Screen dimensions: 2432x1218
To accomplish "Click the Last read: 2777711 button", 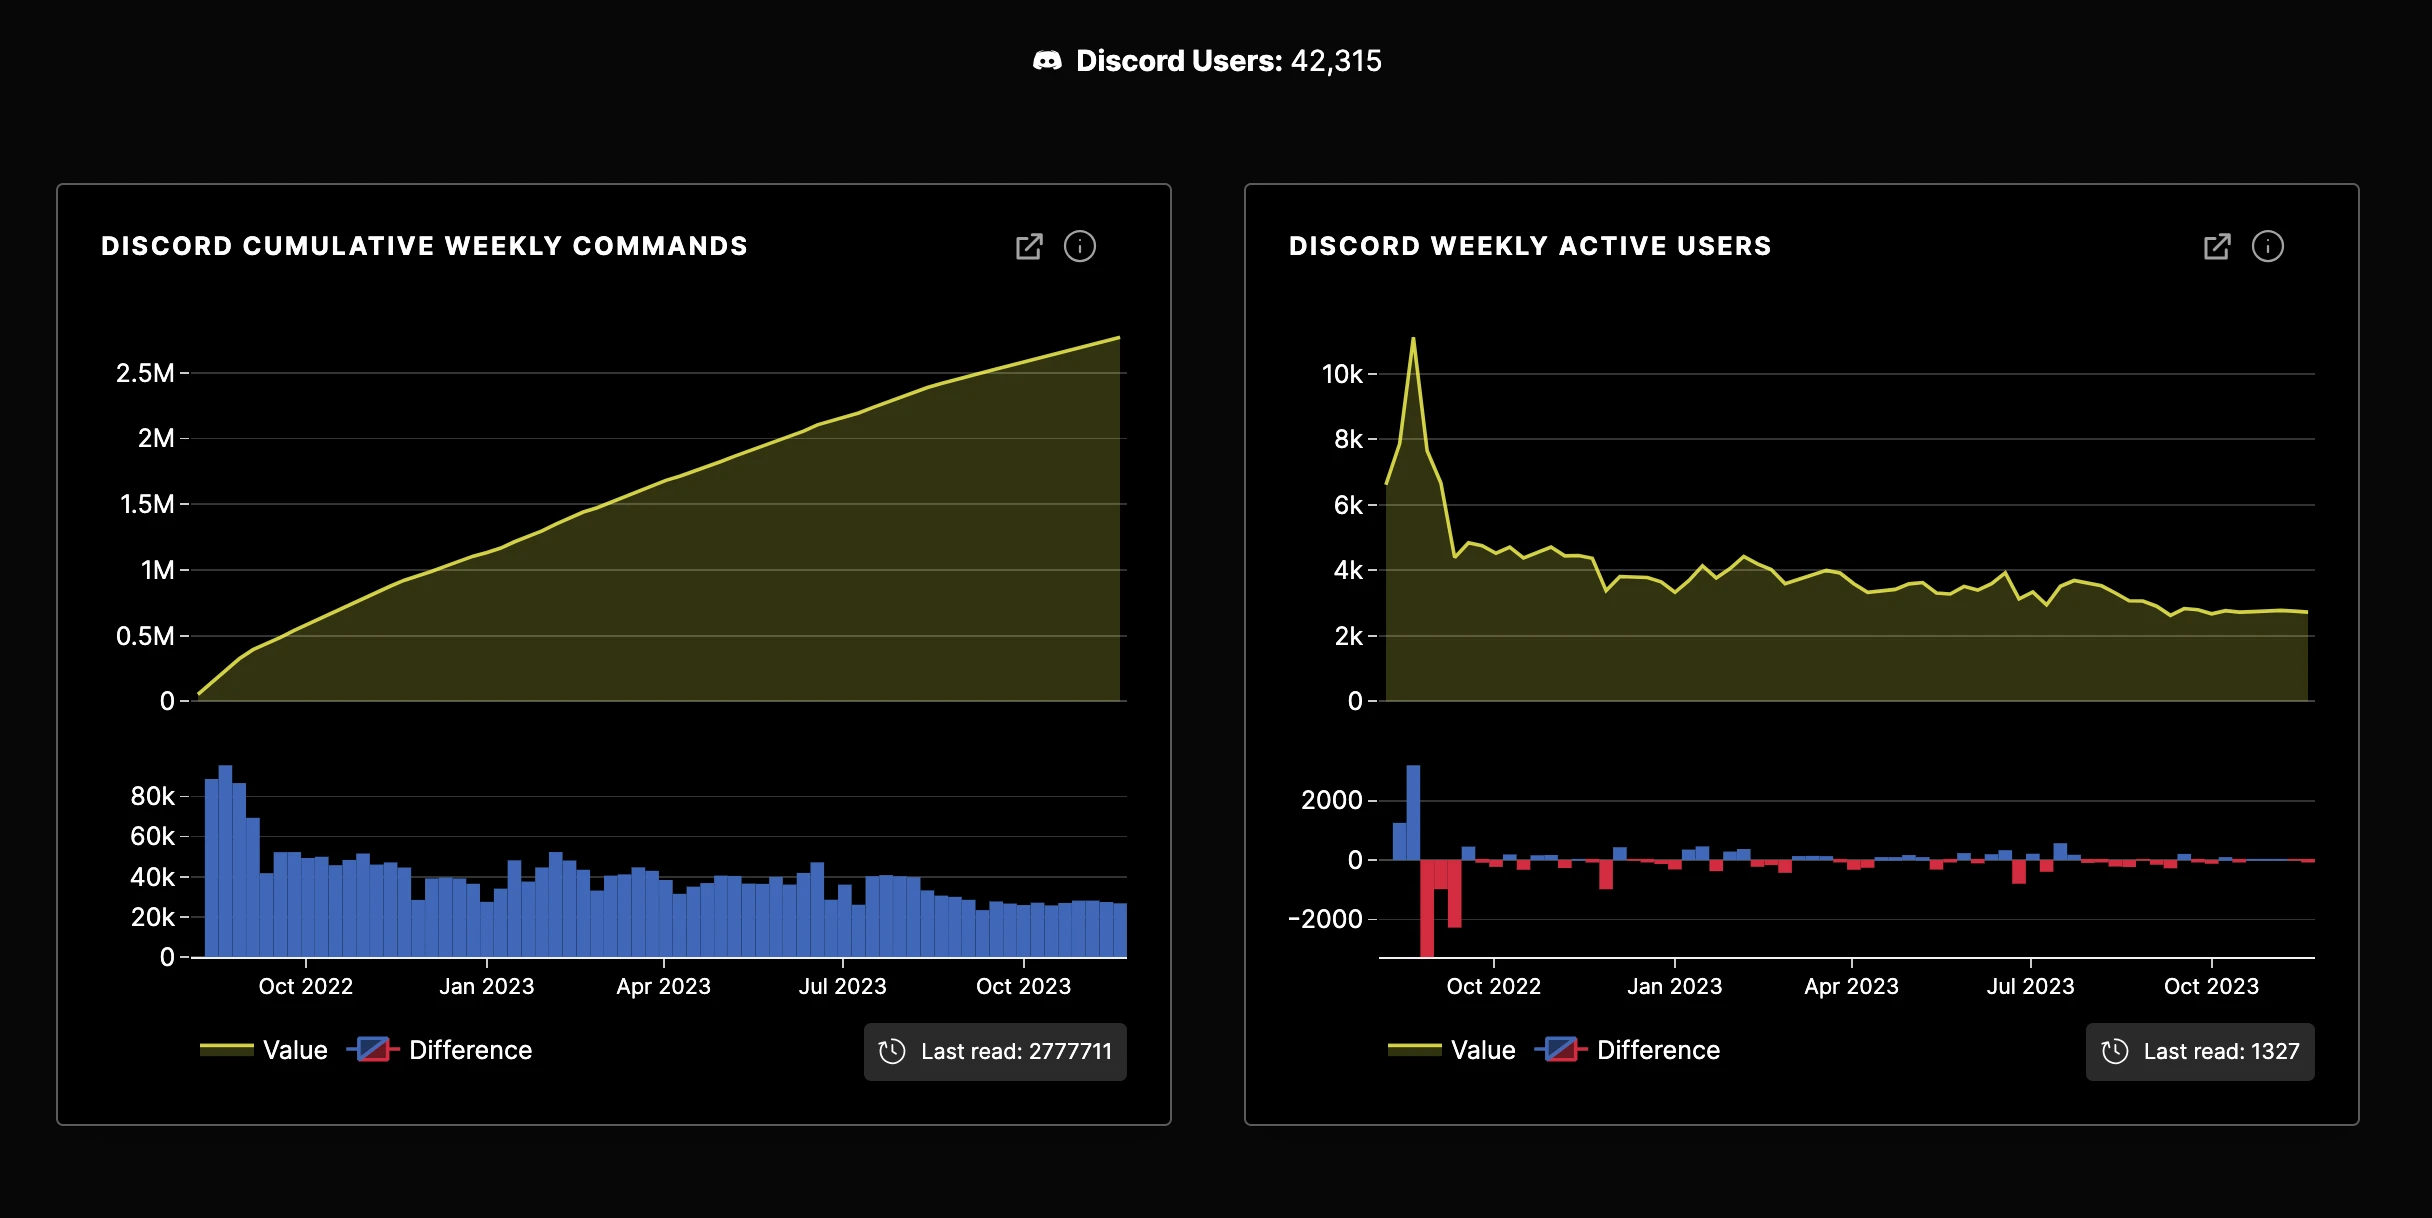I will (1015, 1051).
